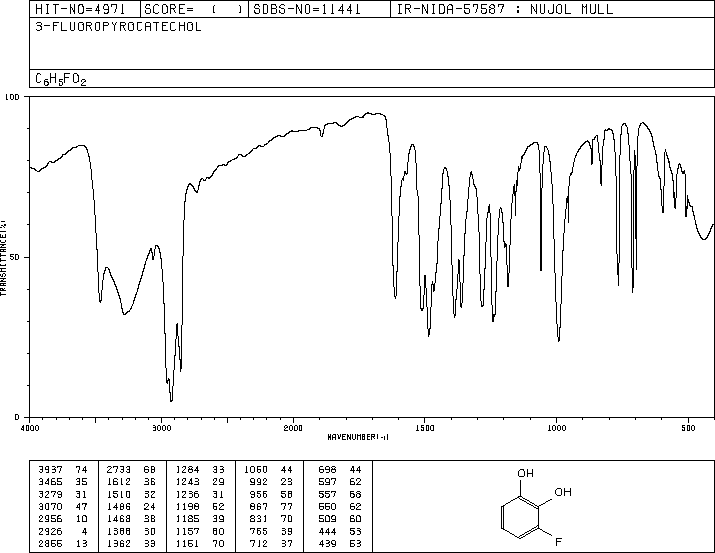The width and height of the screenshot is (715, 553).
Task: Click peak value 1157 in the table
Action: point(187,531)
